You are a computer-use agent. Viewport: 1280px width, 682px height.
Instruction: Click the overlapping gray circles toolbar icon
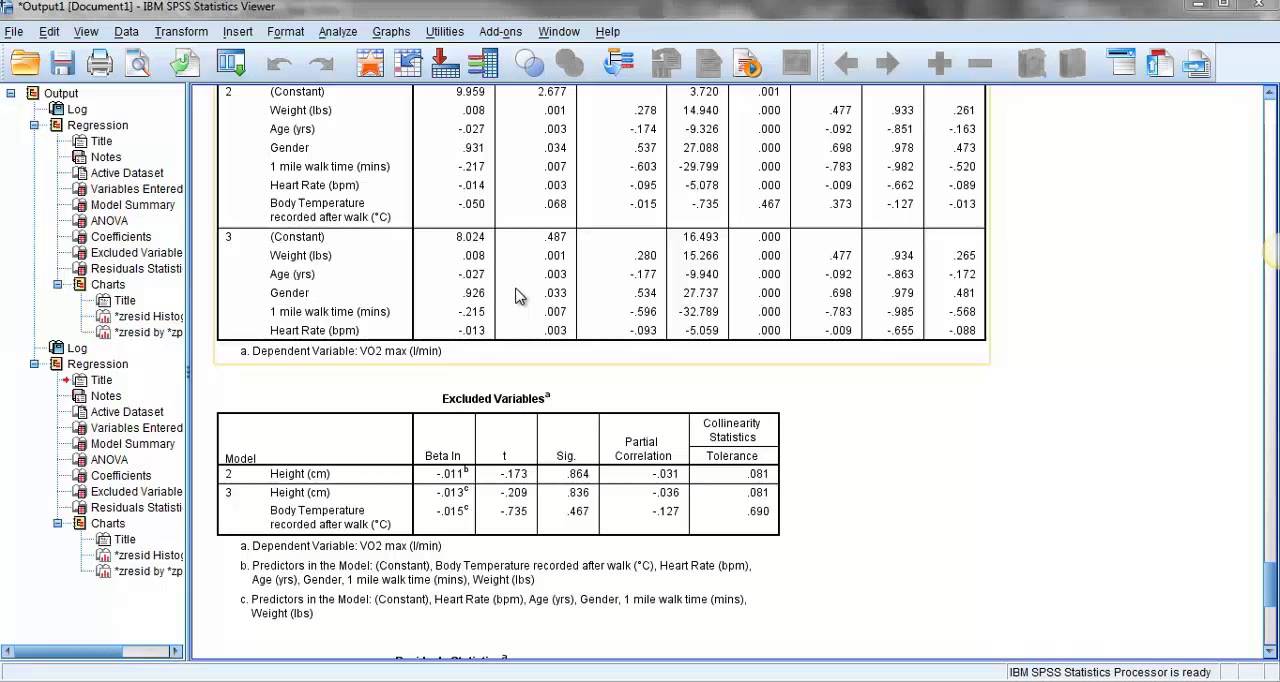click(570, 64)
